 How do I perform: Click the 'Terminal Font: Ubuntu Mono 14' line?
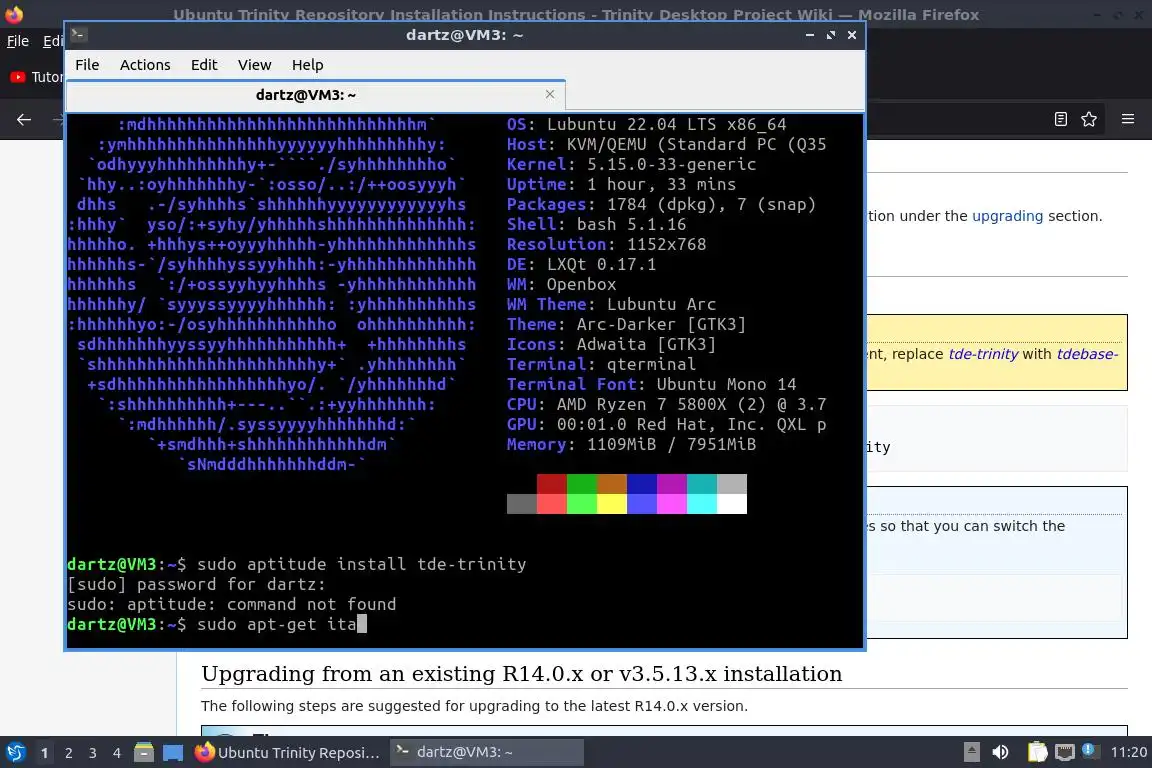pos(652,384)
